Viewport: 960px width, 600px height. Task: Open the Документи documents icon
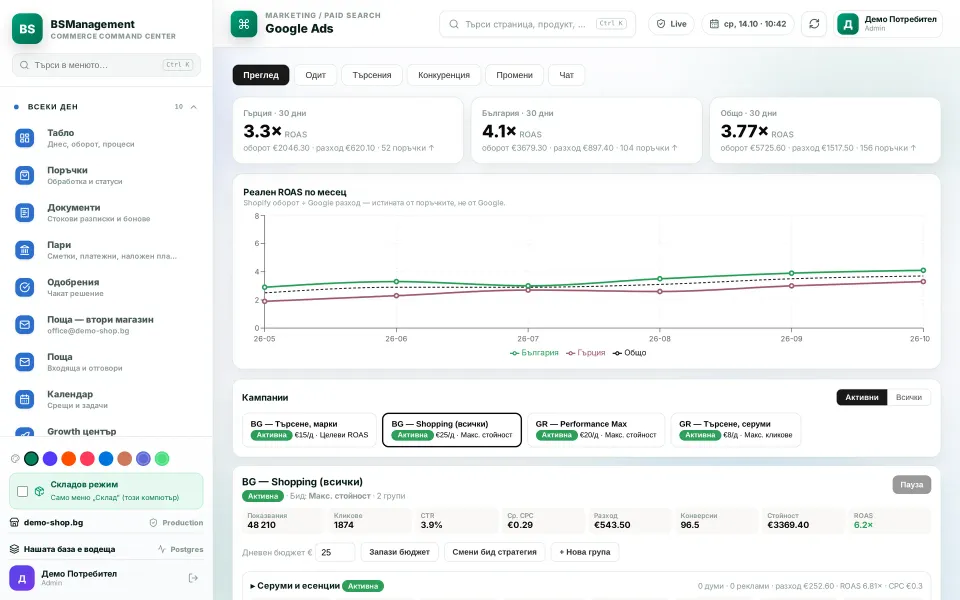click(x=24, y=213)
